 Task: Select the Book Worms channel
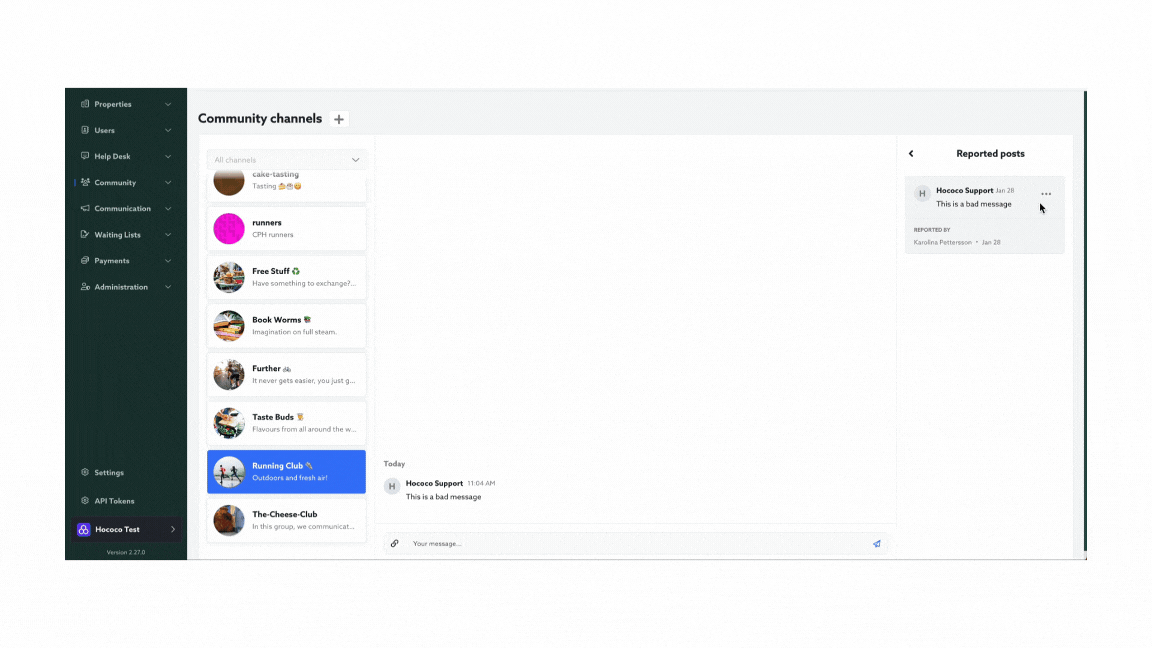(x=287, y=326)
